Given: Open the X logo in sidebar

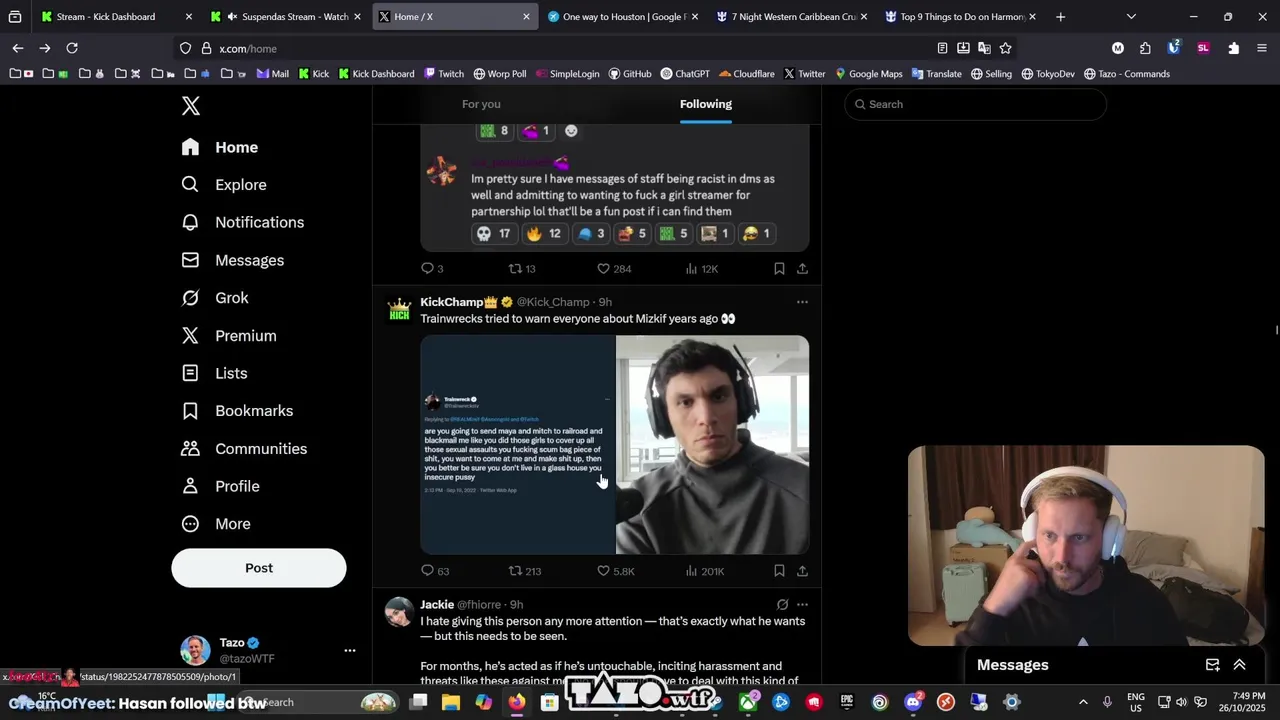Looking at the screenshot, I should [x=190, y=106].
